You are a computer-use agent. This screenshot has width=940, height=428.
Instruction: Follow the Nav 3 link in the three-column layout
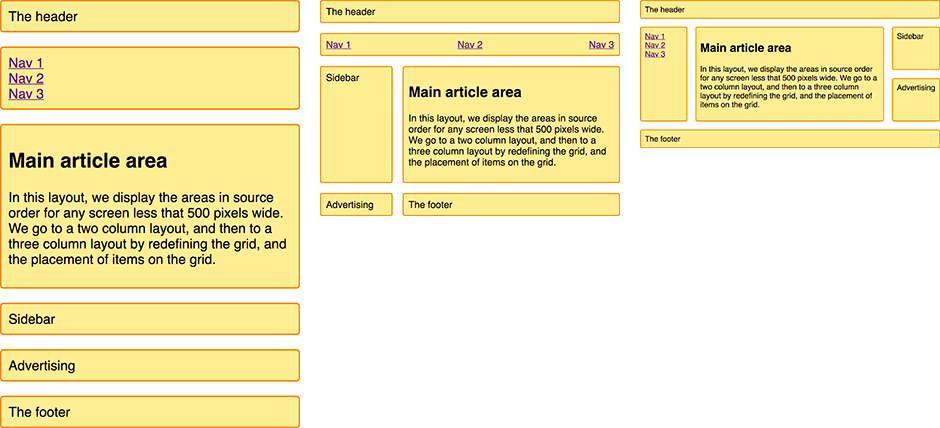pos(654,54)
